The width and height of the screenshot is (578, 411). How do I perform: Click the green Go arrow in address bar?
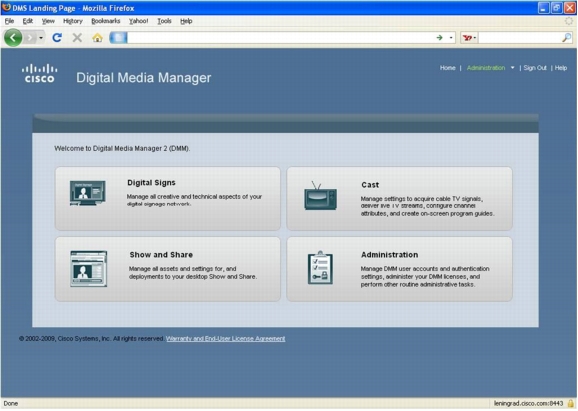(439, 38)
